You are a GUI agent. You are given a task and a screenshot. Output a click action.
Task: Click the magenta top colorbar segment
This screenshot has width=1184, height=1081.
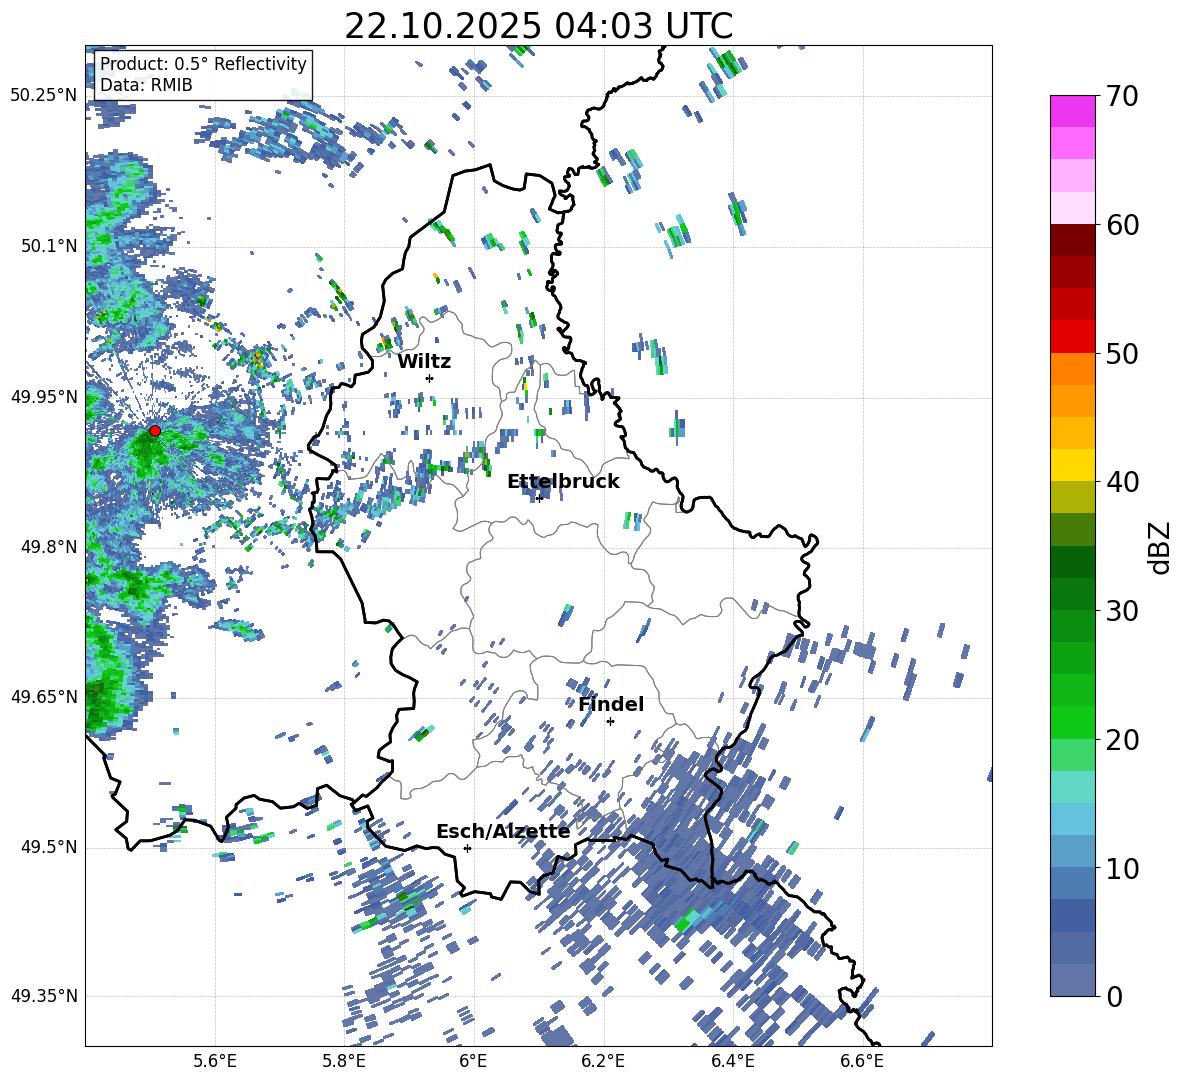pos(1072,111)
